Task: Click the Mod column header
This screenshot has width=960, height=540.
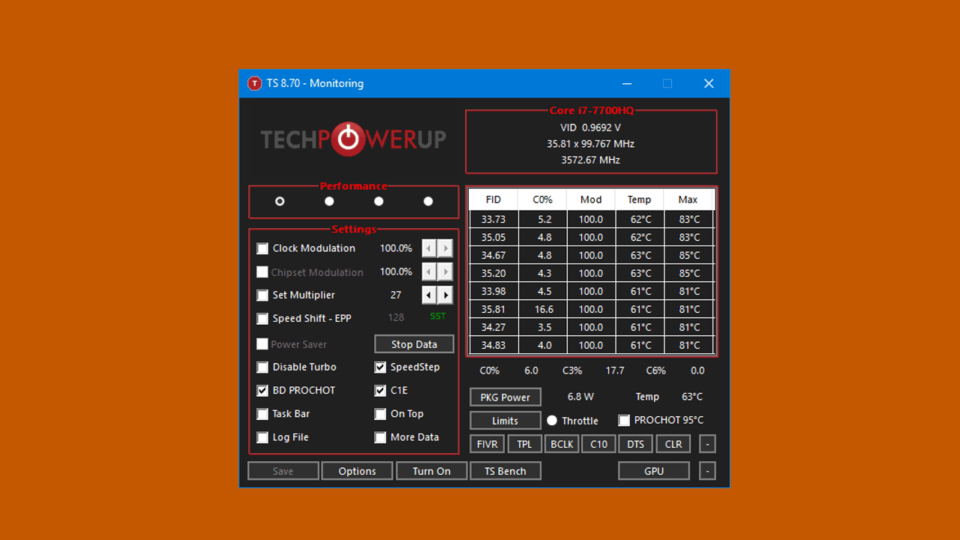Action: (591, 200)
